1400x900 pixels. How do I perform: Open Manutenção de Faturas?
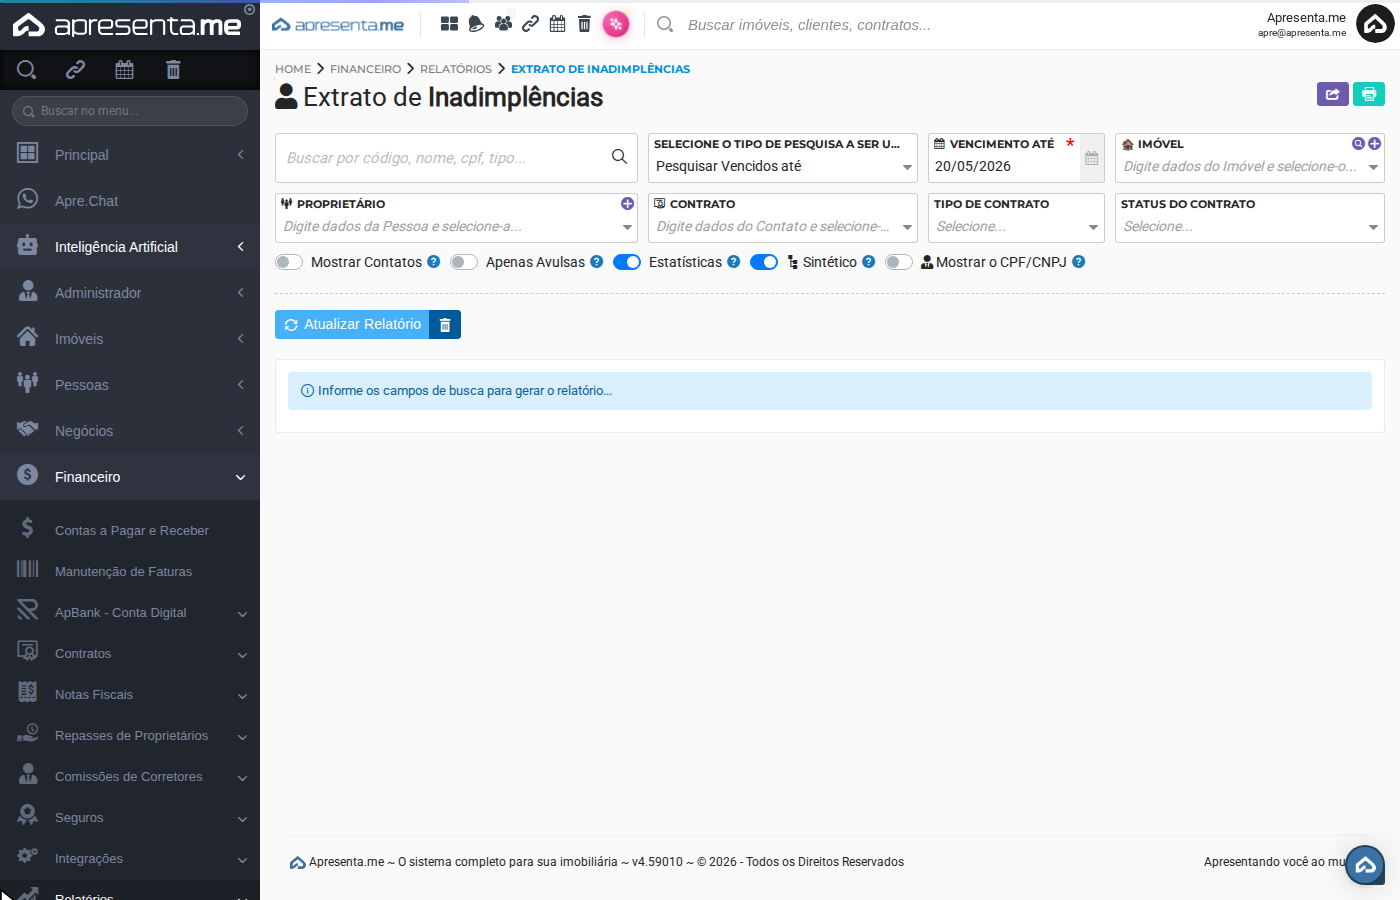[130, 572]
